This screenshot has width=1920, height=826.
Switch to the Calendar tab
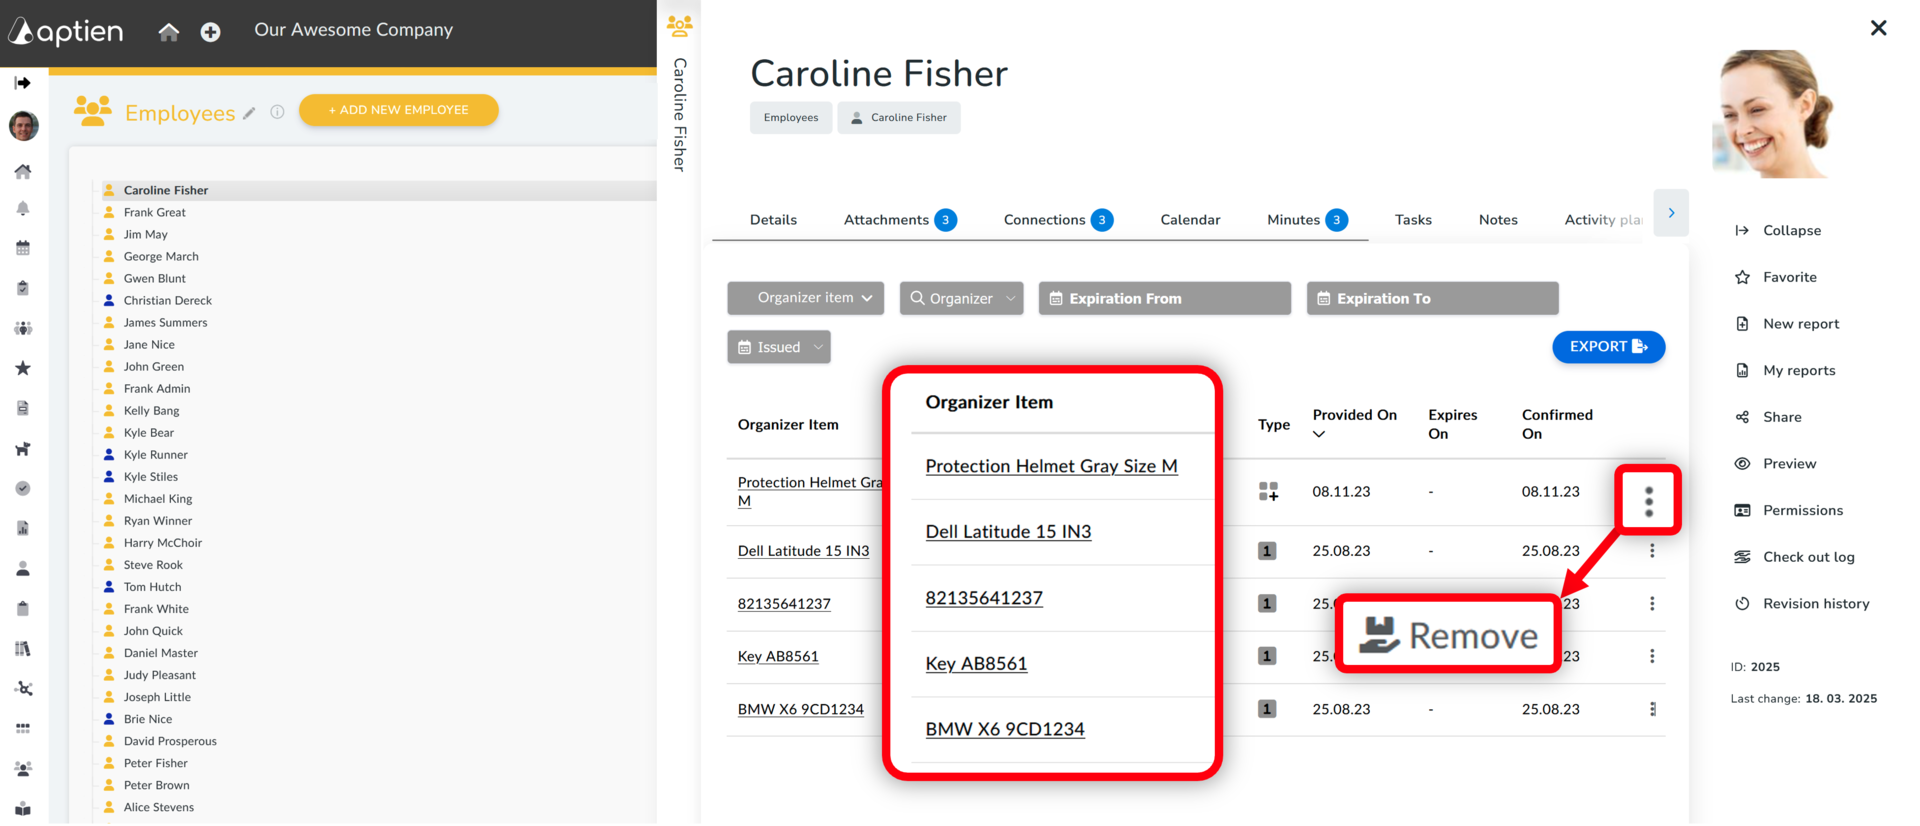pos(1190,220)
